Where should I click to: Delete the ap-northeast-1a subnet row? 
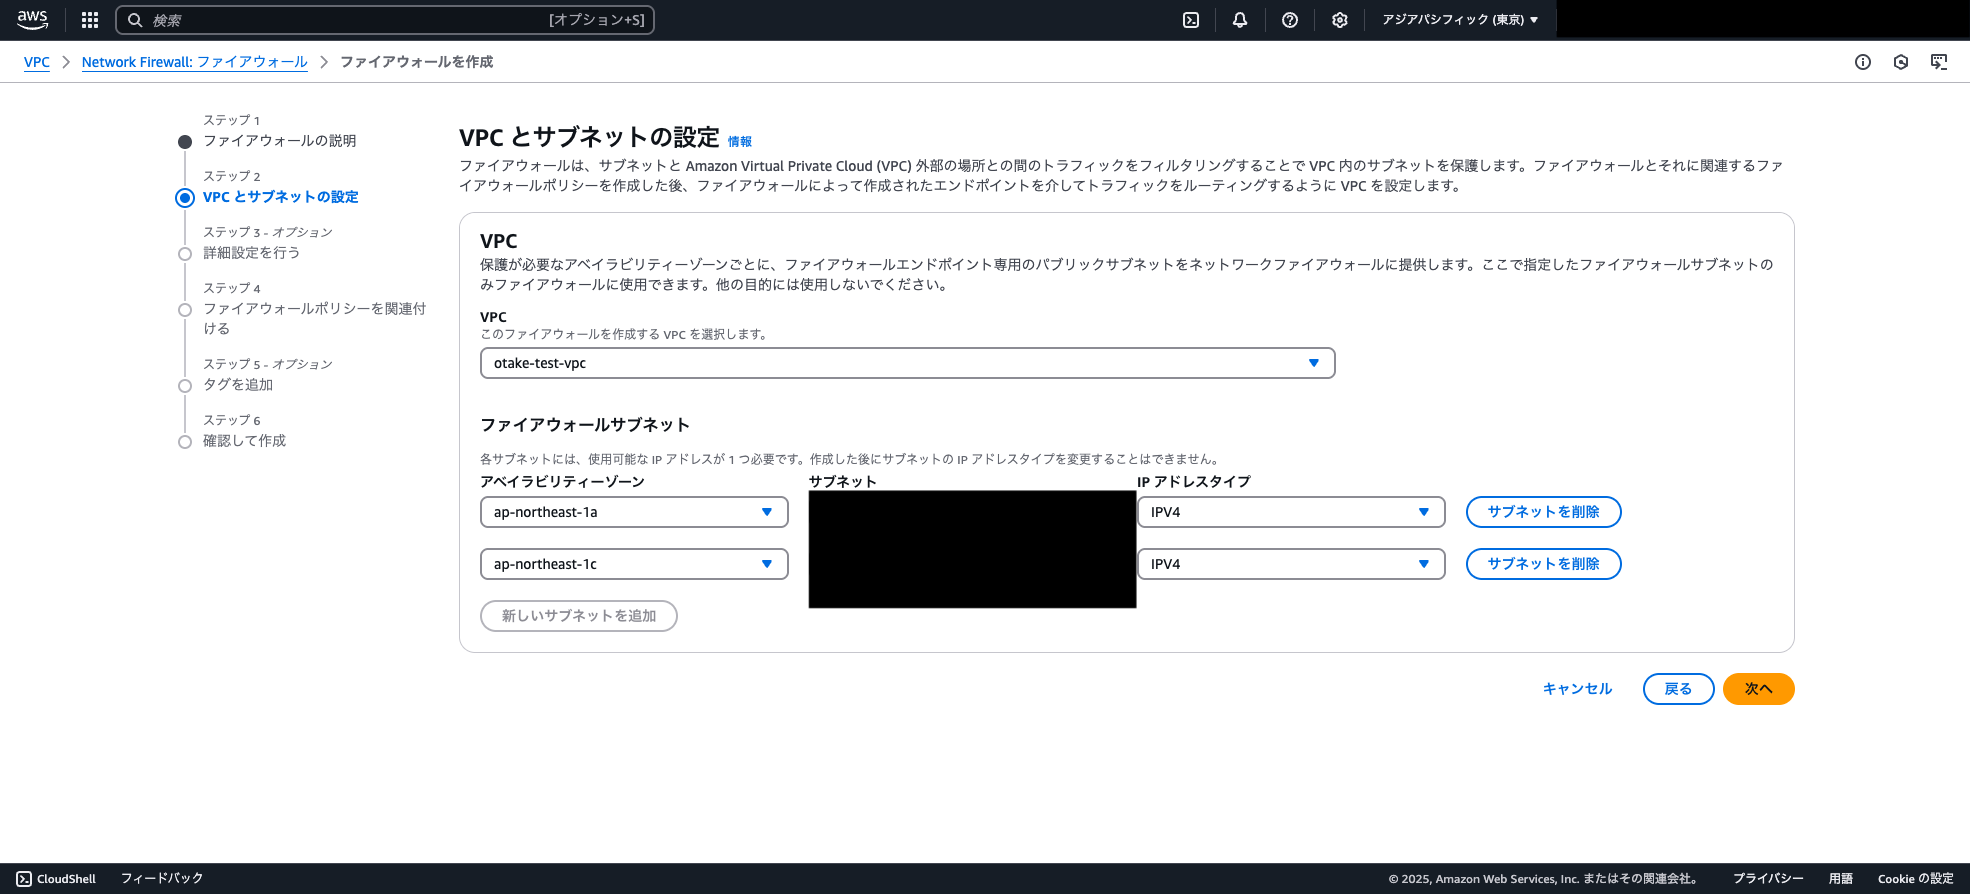[x=1543, y=512]
